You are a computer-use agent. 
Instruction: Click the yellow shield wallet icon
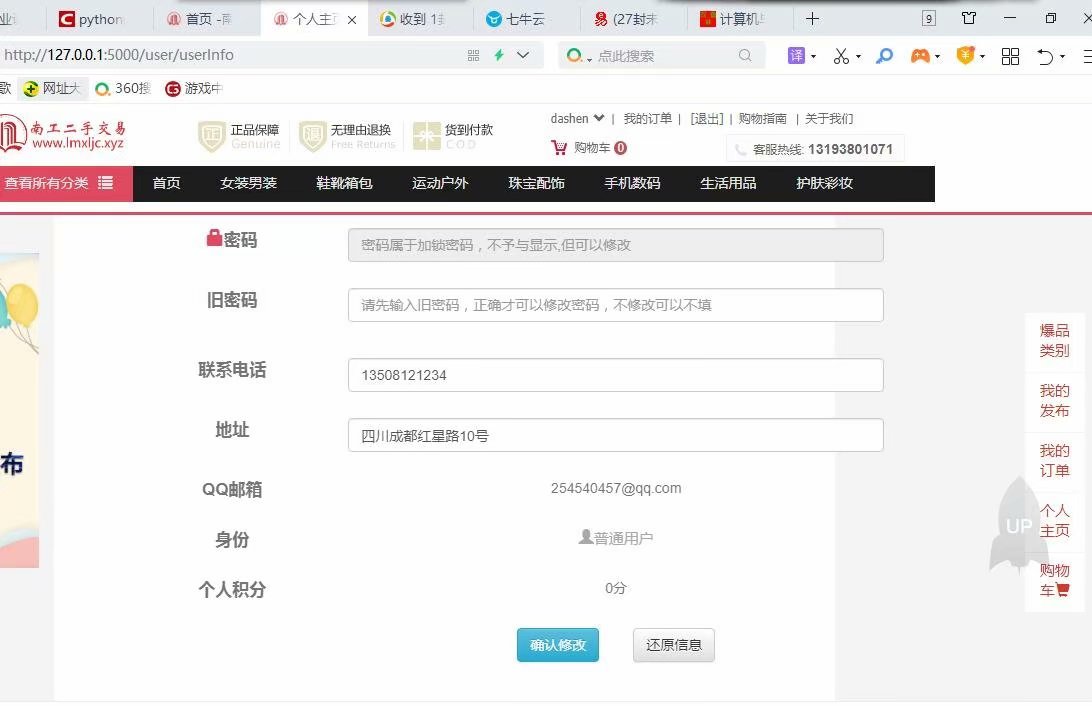point(965,55)
